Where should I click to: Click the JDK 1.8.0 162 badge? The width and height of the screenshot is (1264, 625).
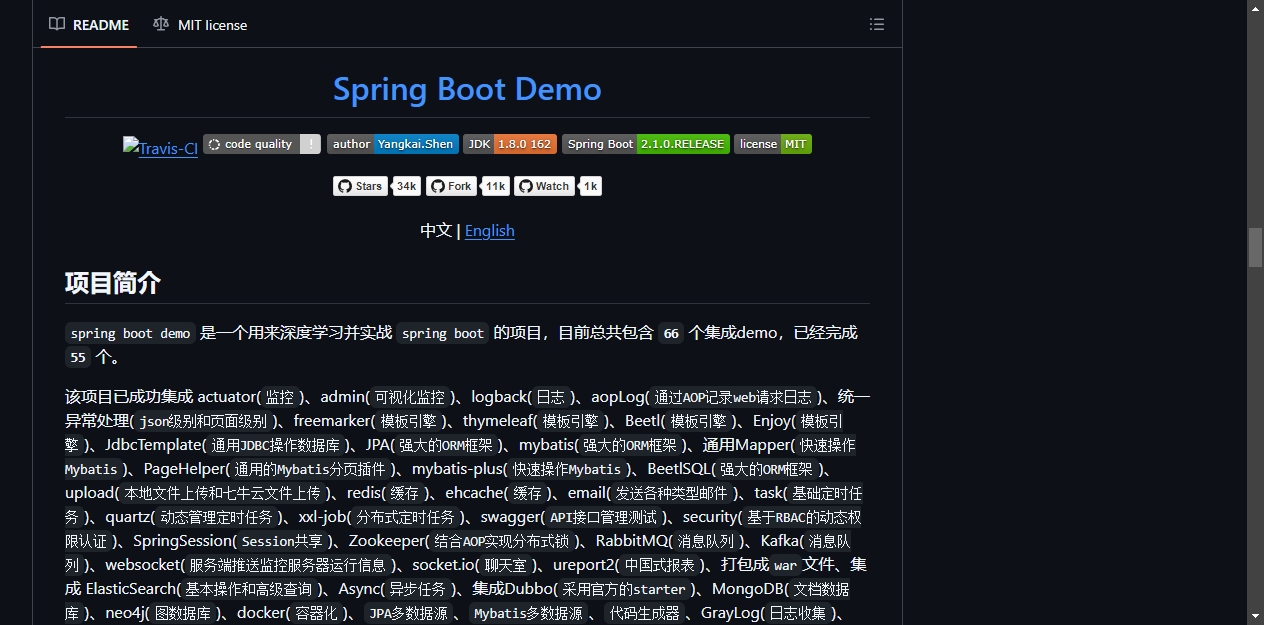(510, 144)
